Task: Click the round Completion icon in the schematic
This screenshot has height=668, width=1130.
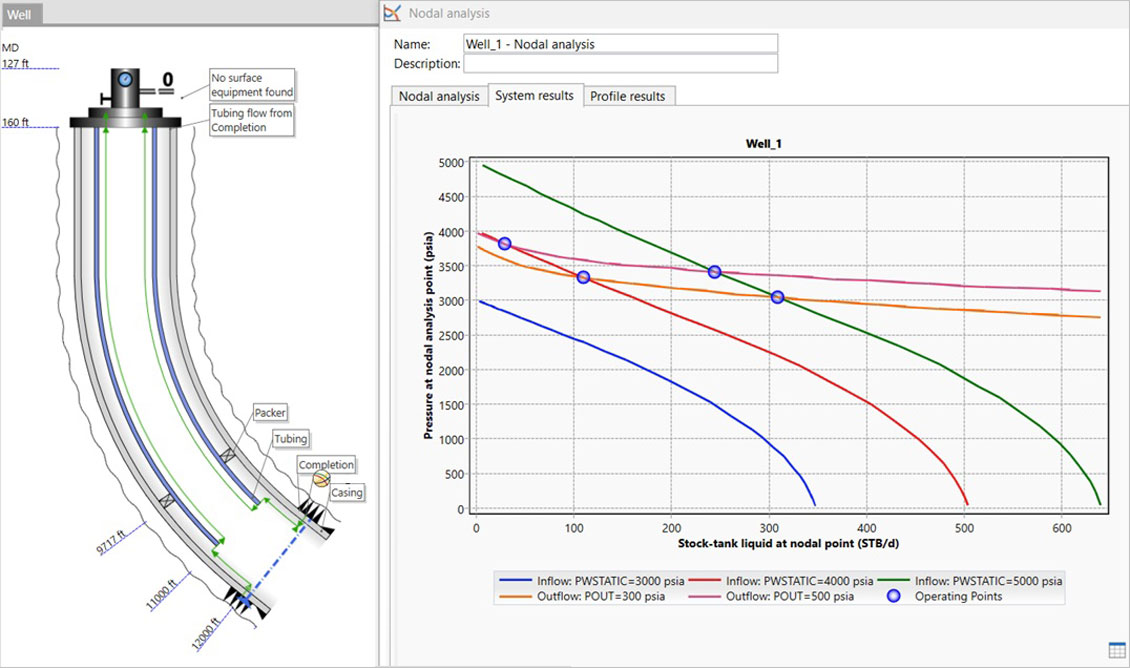Action: coord(320,480)
